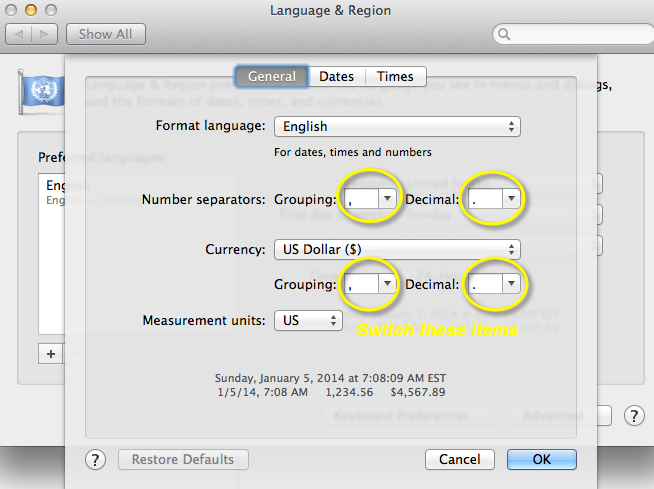
Task: Click the OK button
Action: pyautogui.click(x=542, y=459)
